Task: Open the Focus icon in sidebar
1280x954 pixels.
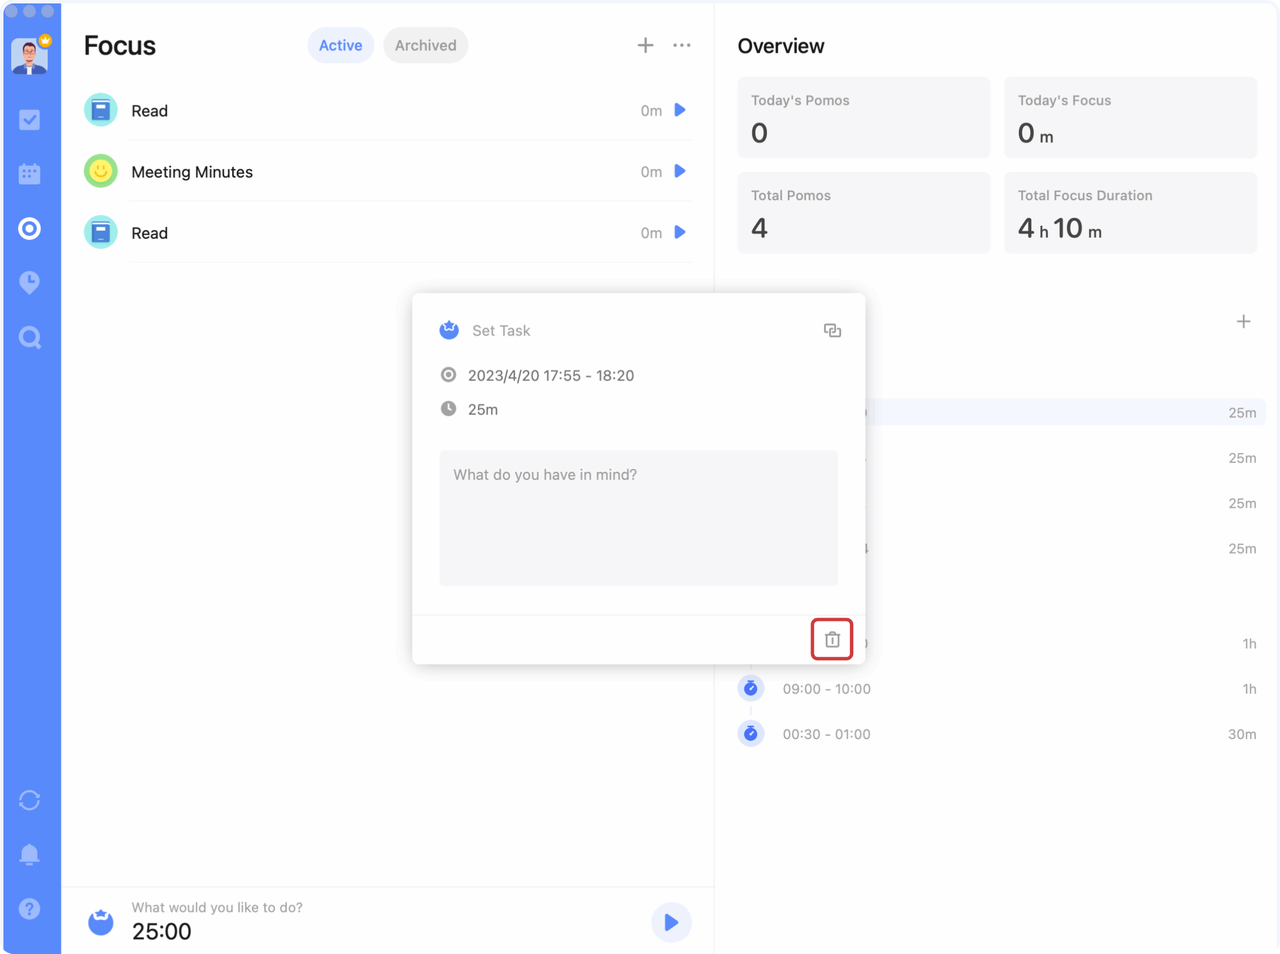Action: point(30,229)
